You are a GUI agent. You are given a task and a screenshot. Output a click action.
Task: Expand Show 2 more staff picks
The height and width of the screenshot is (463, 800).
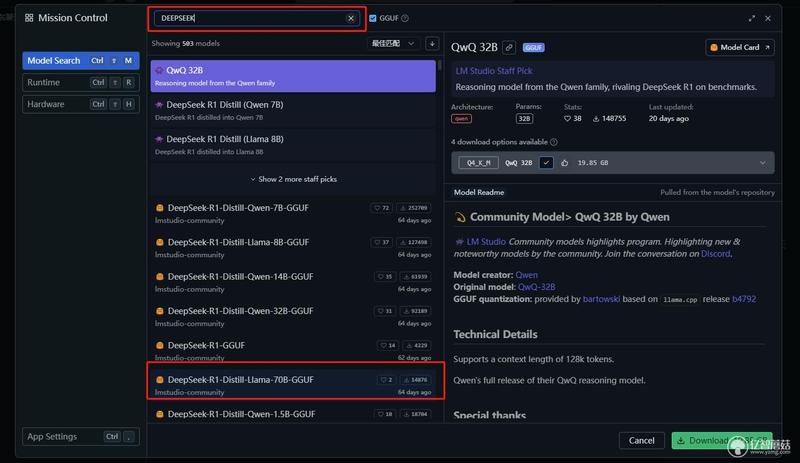coord(293,179)
